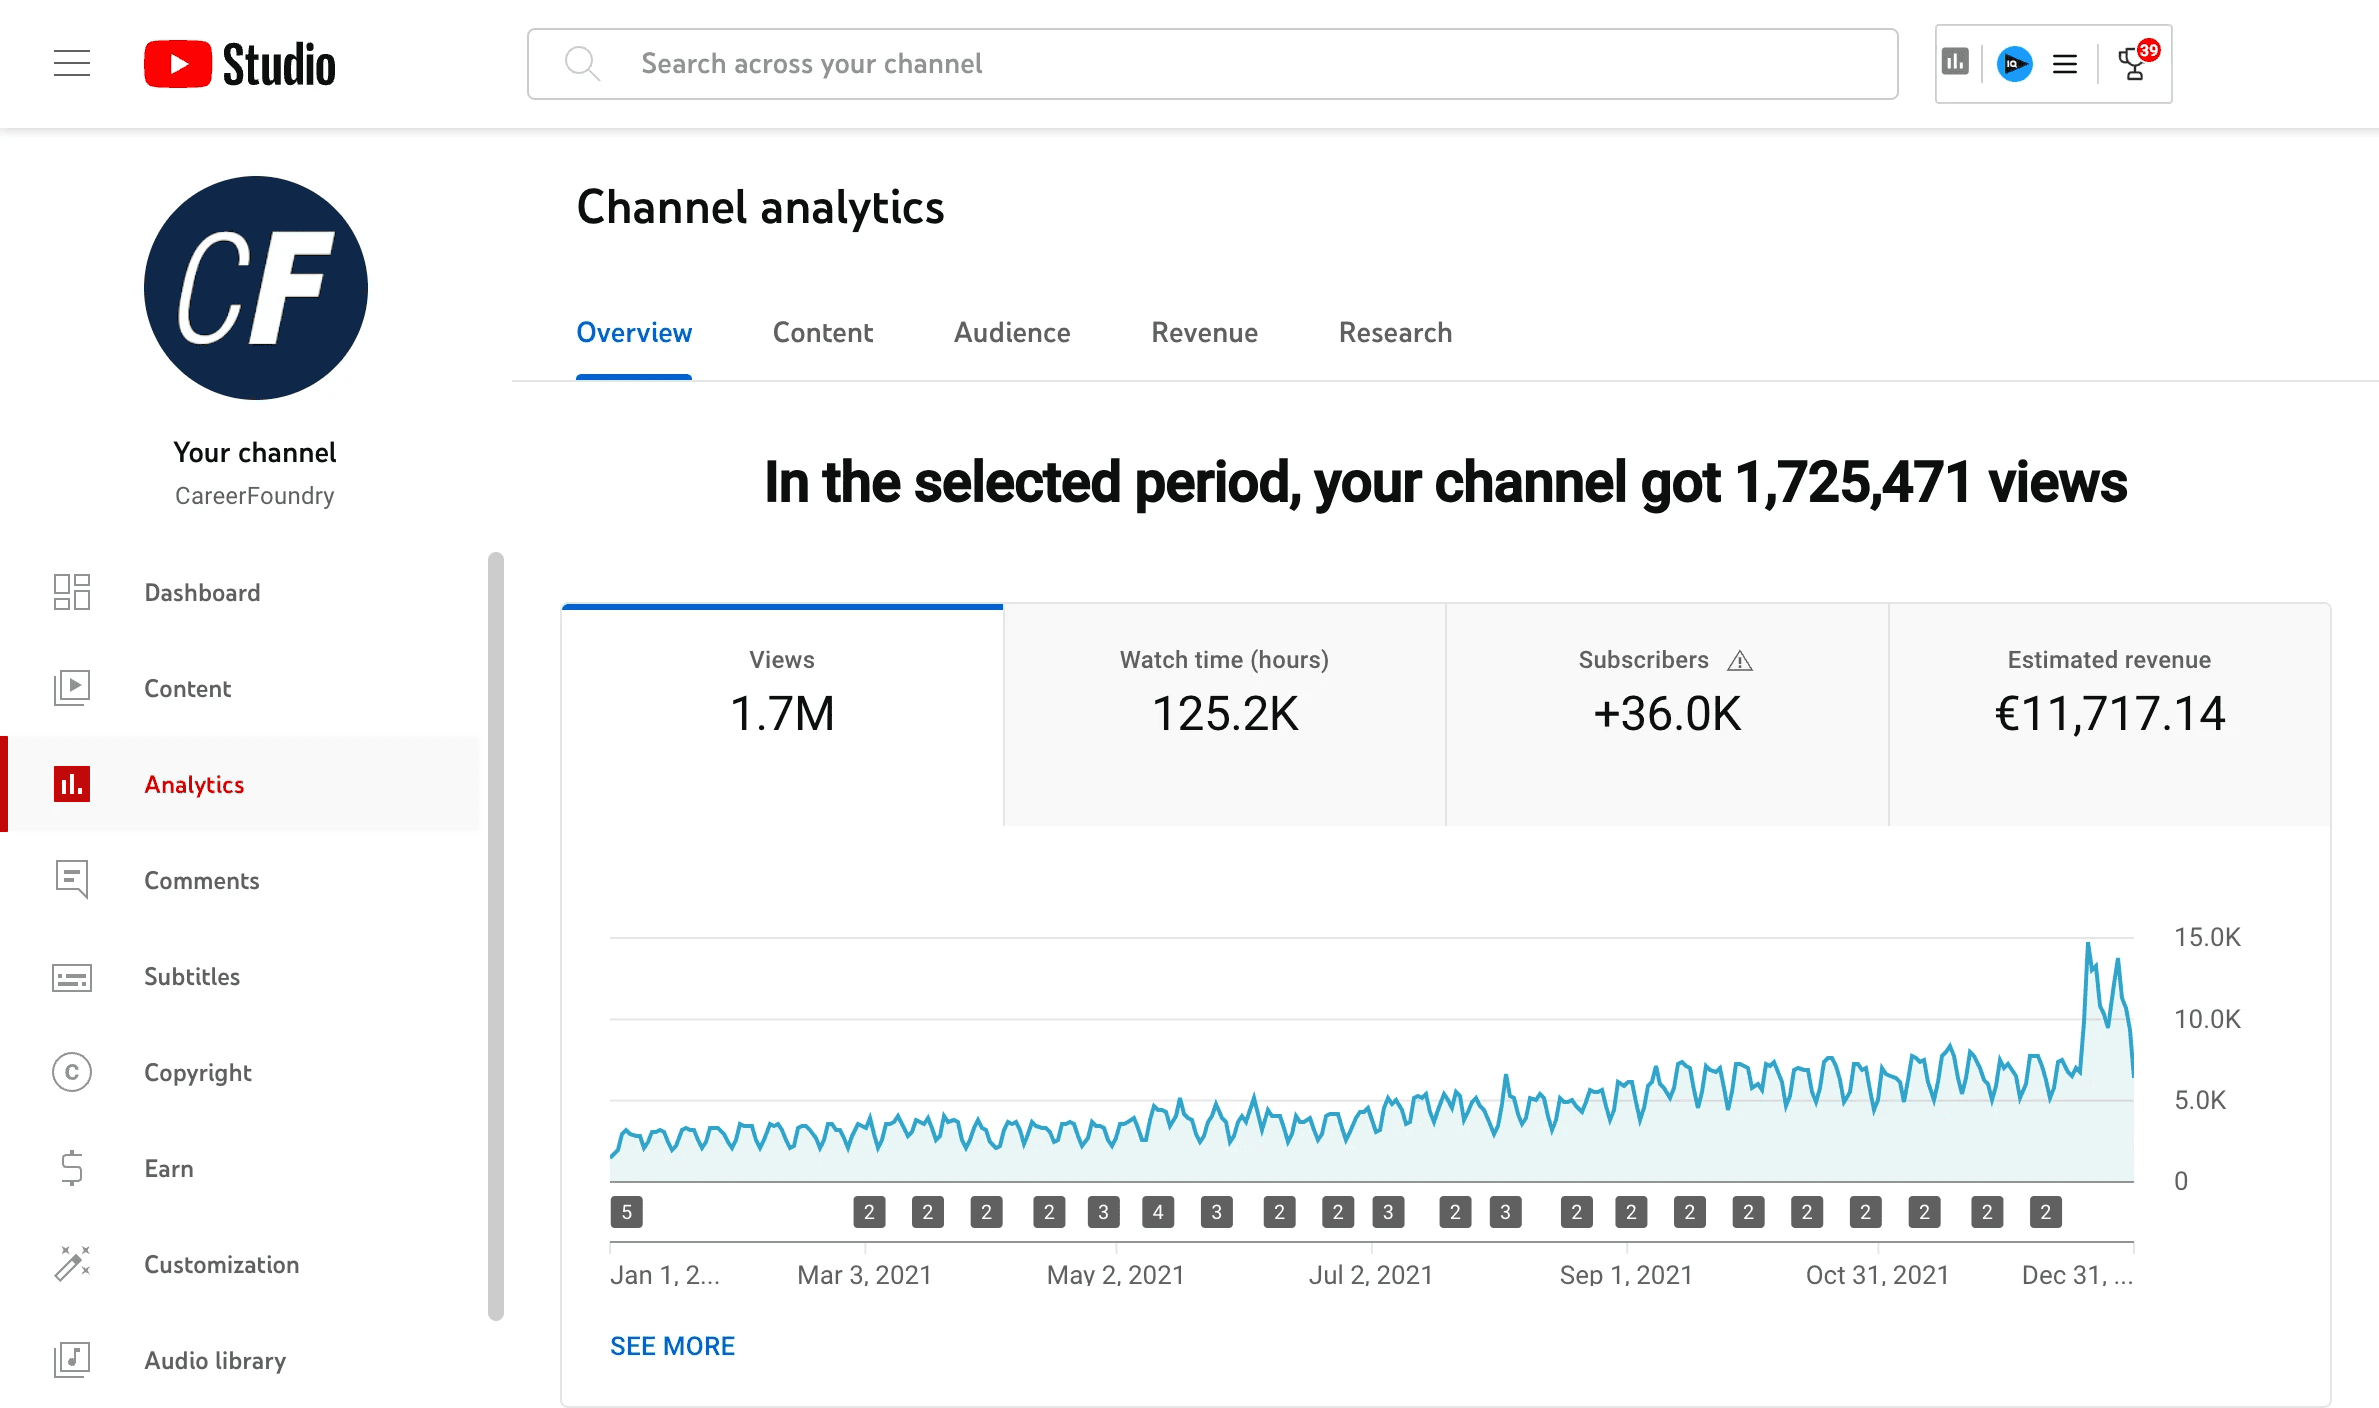Switch to the Audience tab
The width and height of the screenshot is (2379, 1408).
pyautogui.click(x=1011, y=333)
